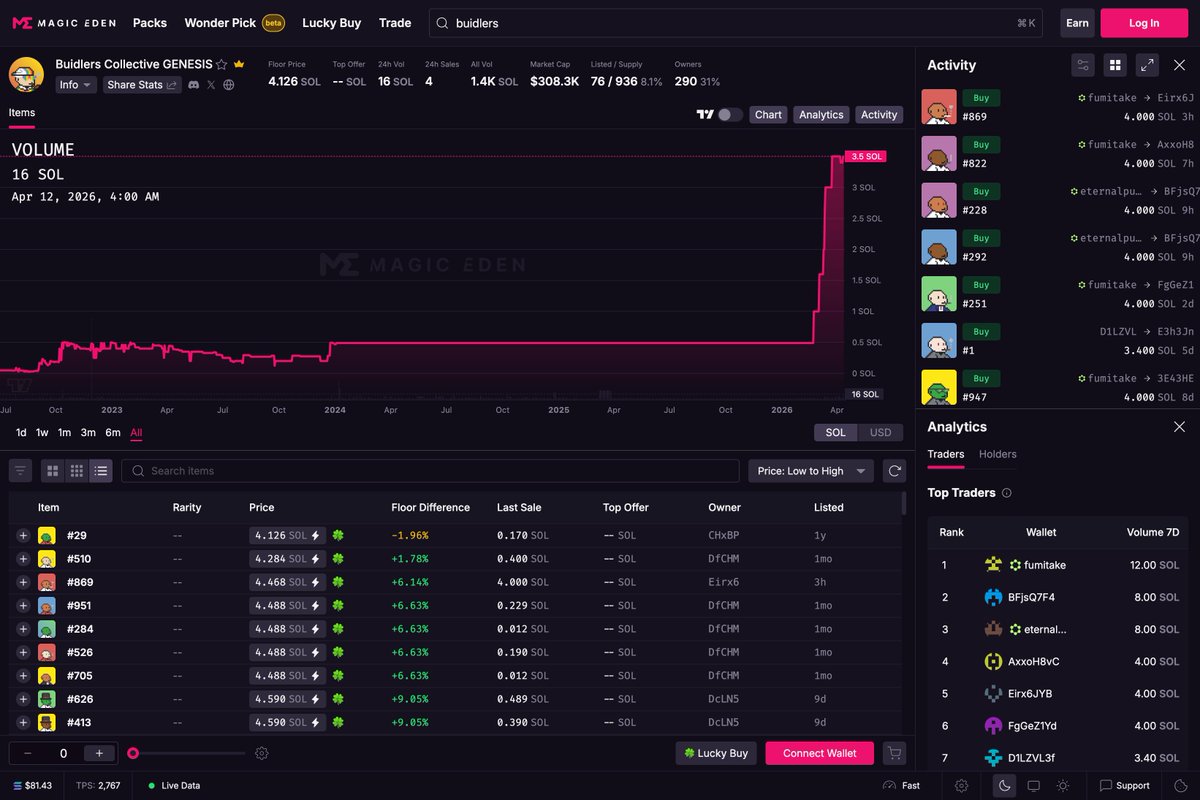Set chart range to All

pyautogui.click(x=136, y=433)
